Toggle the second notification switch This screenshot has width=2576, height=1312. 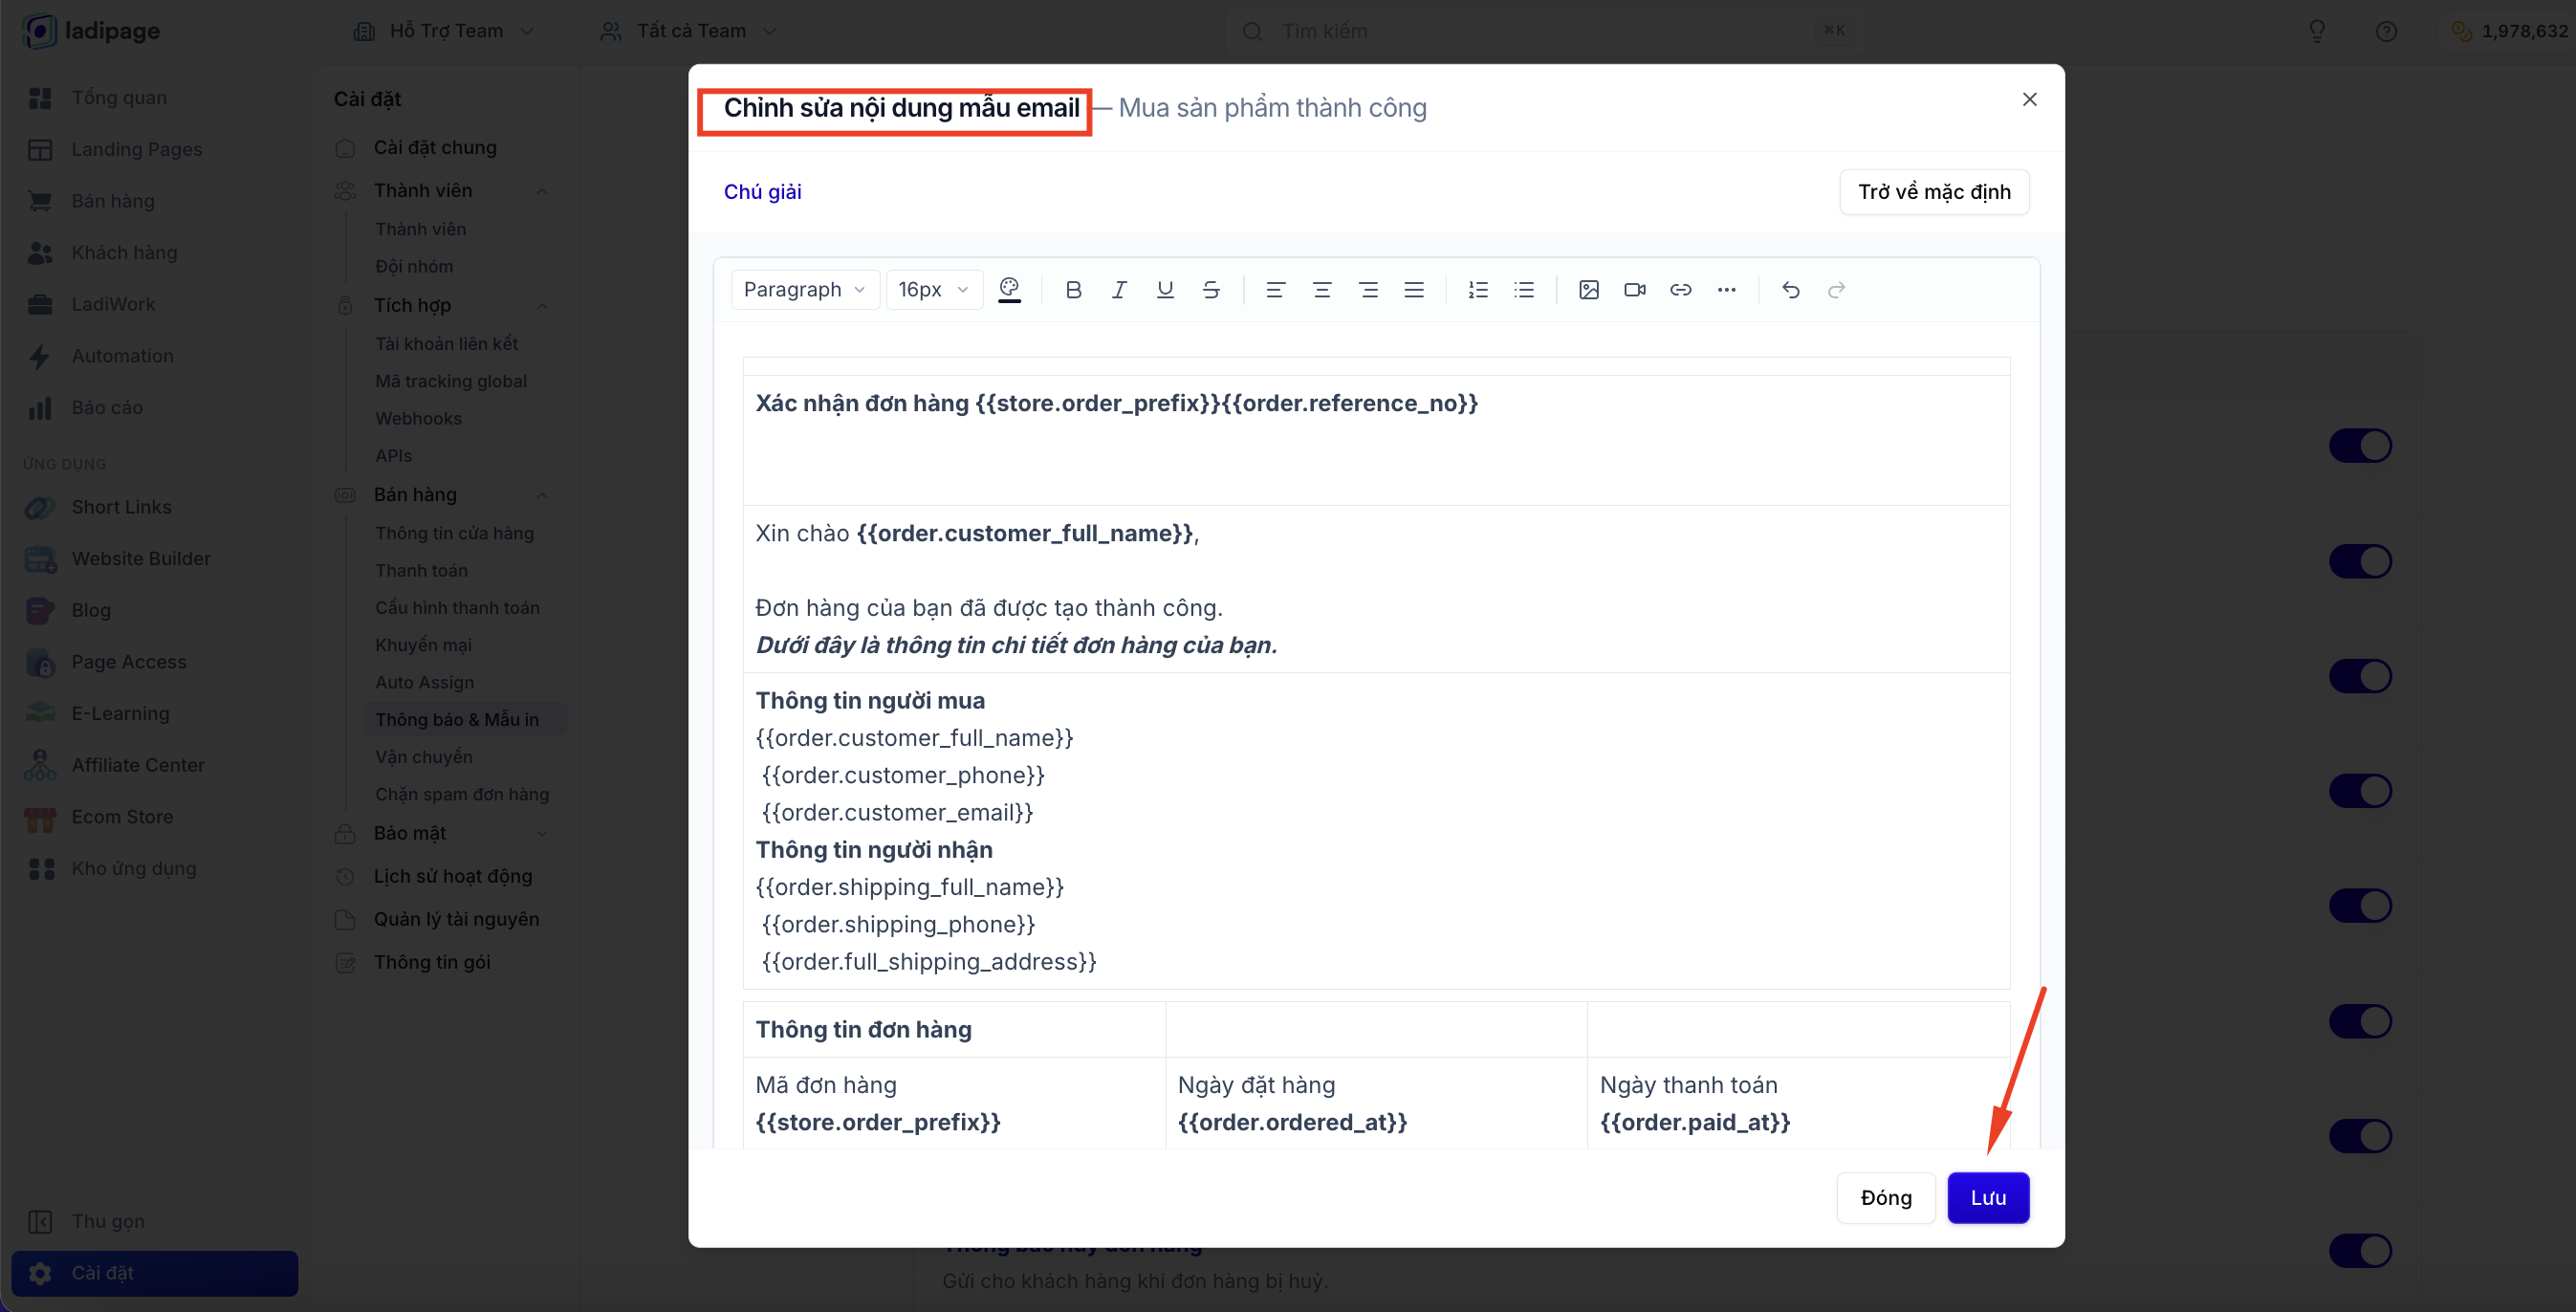pyautogui.click(x=2360, y=562)
